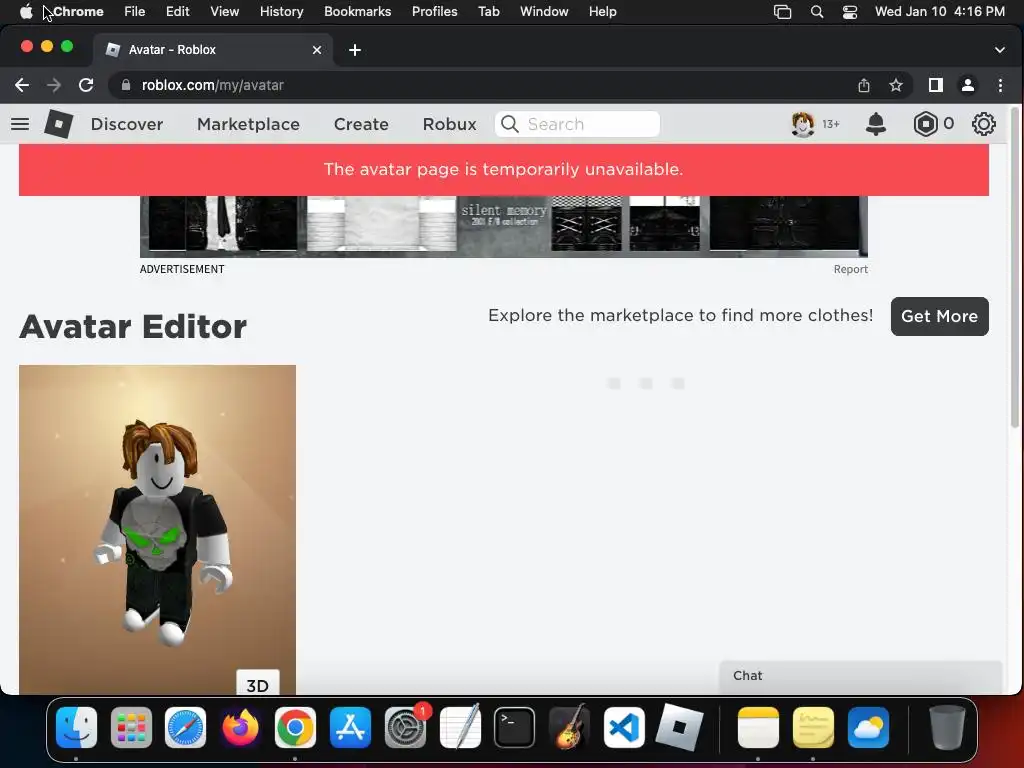
Task: Click the Robux balance icon
Action: 925,124
